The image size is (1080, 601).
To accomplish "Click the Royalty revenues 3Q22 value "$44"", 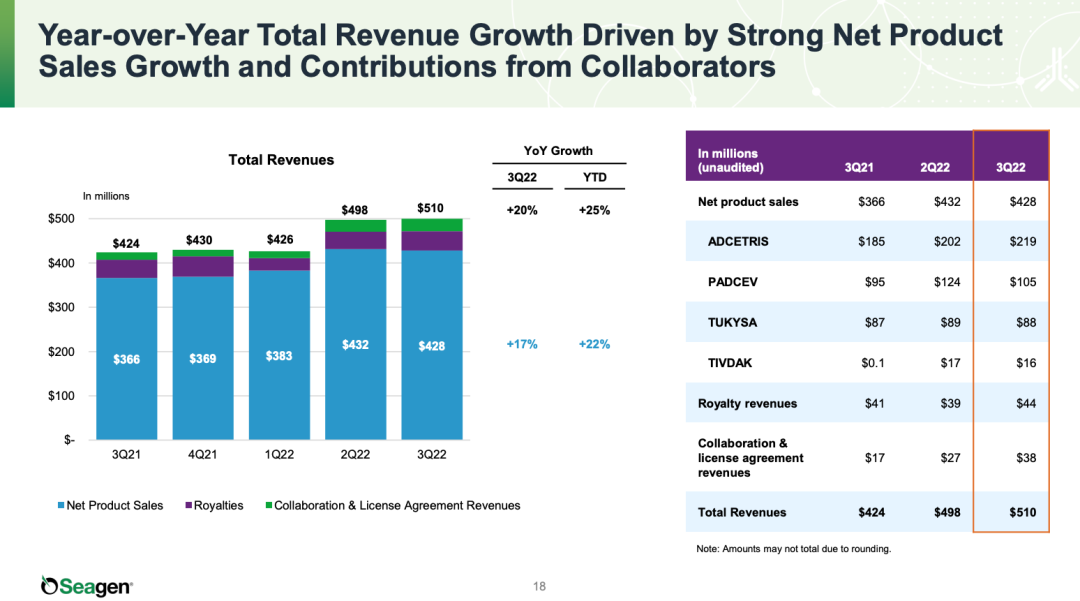I will (x=1026, y=403).
